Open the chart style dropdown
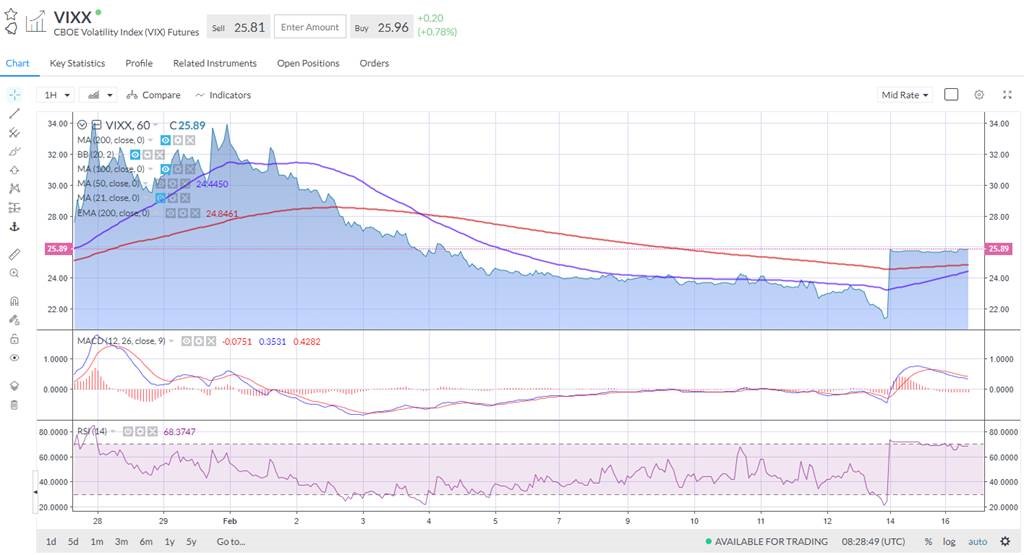 [x=99, y=95]
